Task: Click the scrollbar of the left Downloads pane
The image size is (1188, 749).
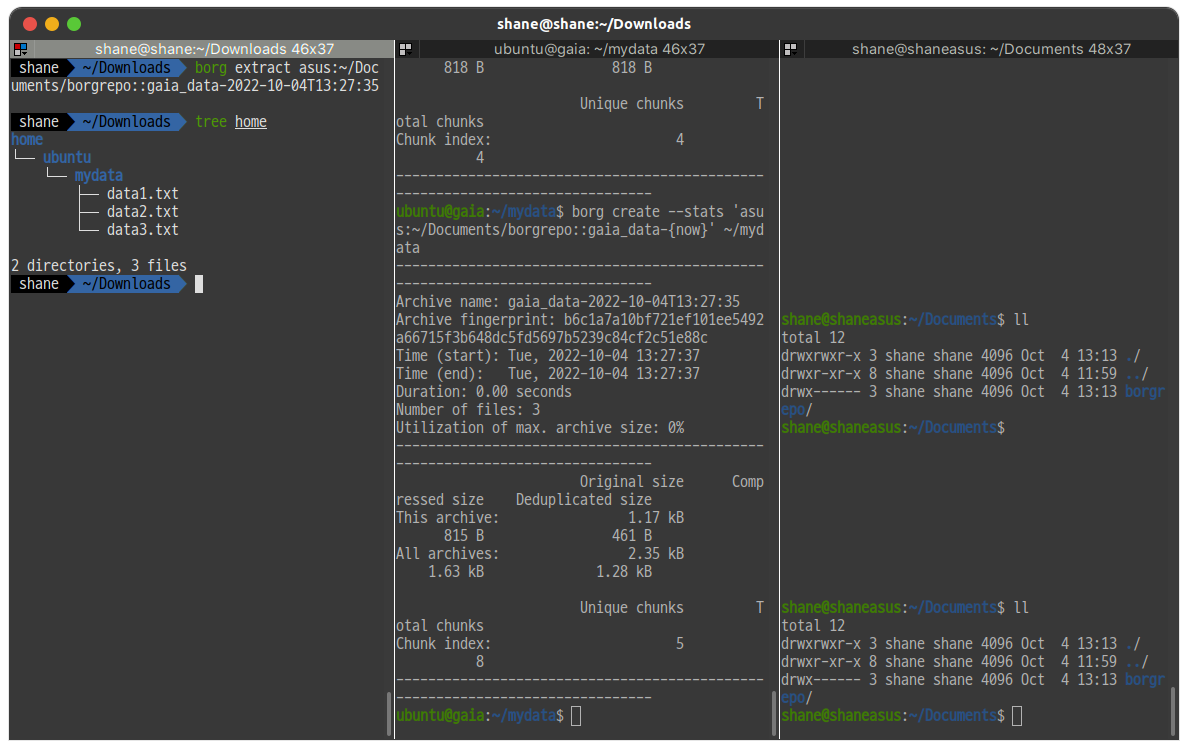Action: (x=389, y=713)
